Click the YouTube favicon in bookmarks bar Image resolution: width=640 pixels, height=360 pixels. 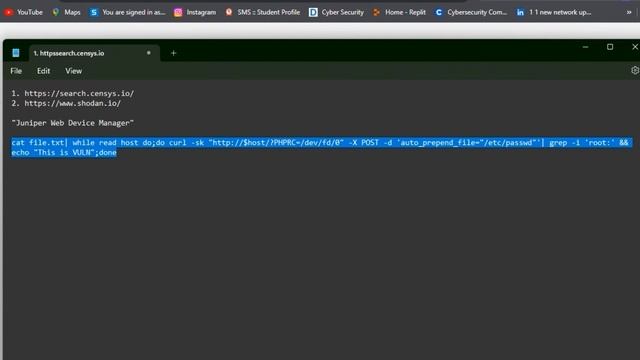9,12
